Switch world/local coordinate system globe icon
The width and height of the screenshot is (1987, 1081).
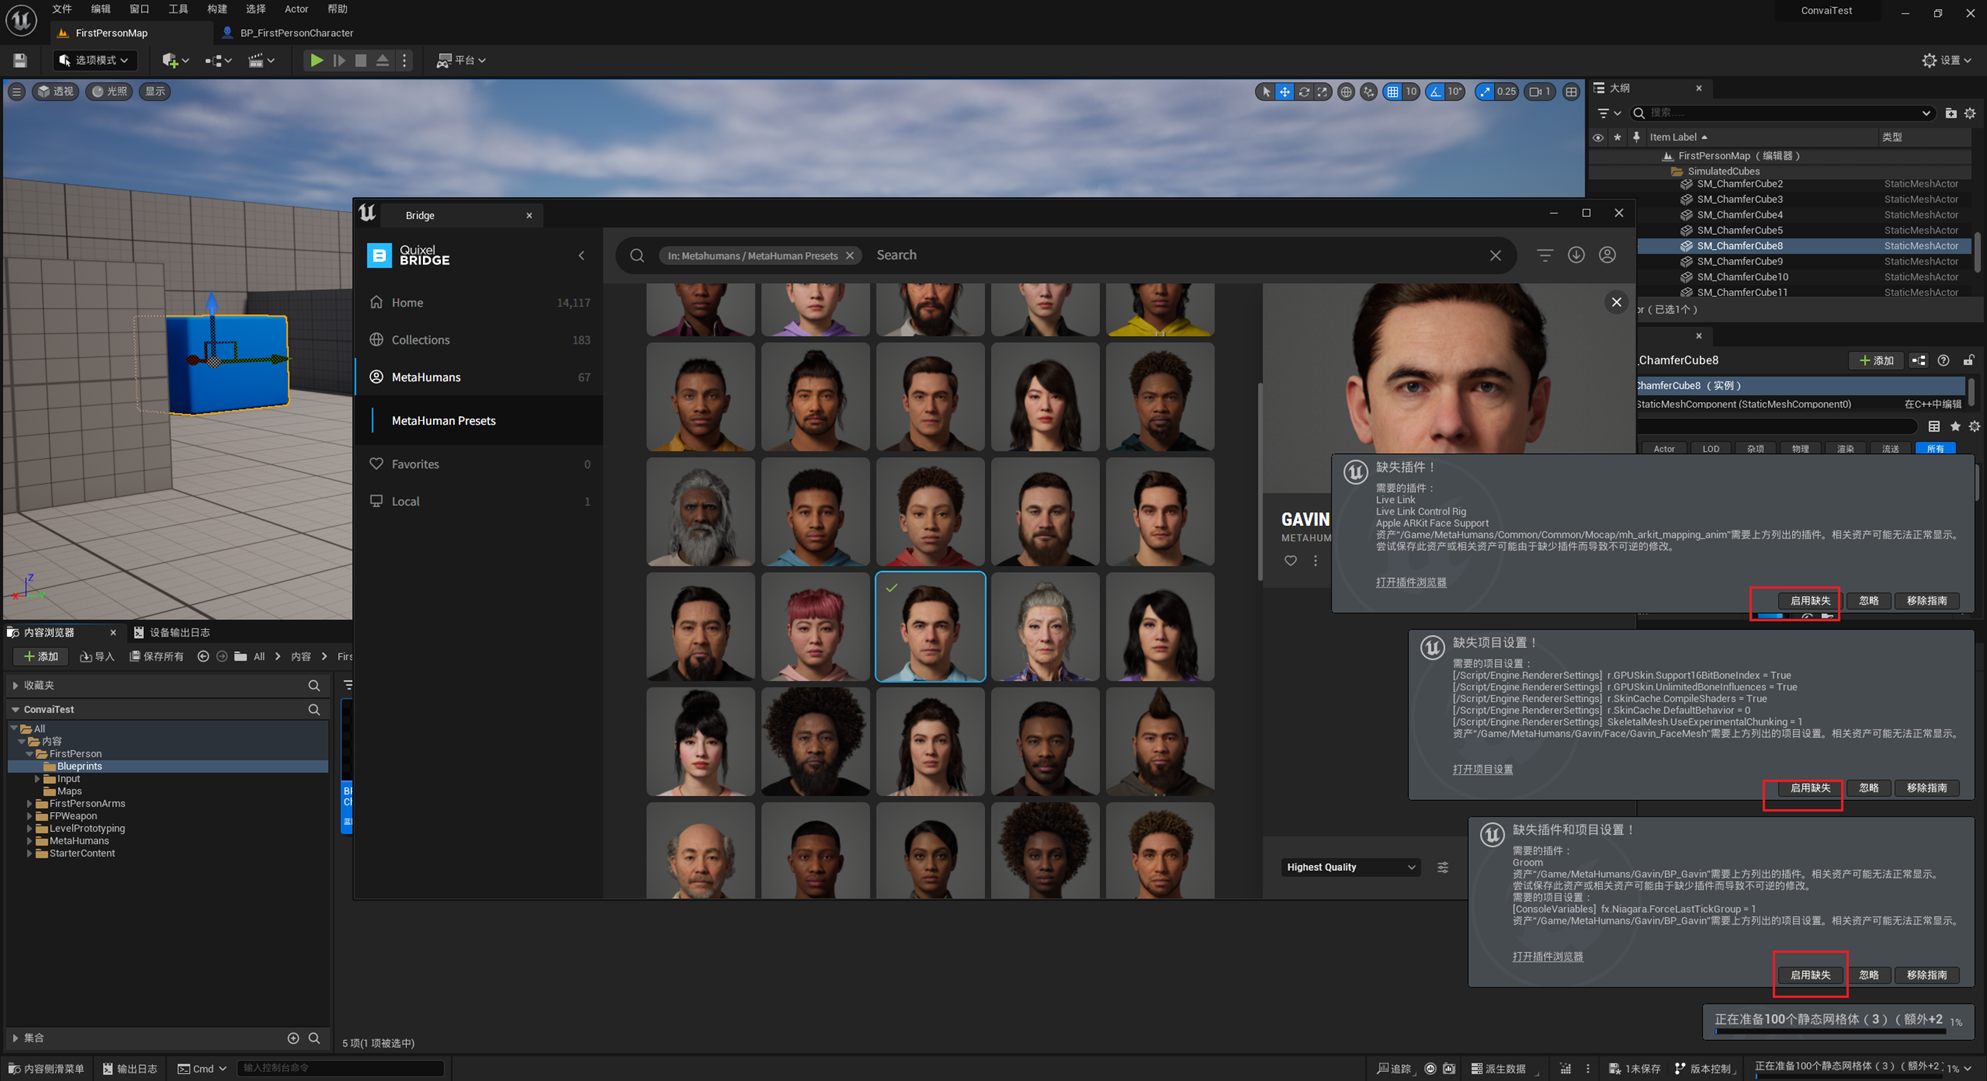[1346, 91]
